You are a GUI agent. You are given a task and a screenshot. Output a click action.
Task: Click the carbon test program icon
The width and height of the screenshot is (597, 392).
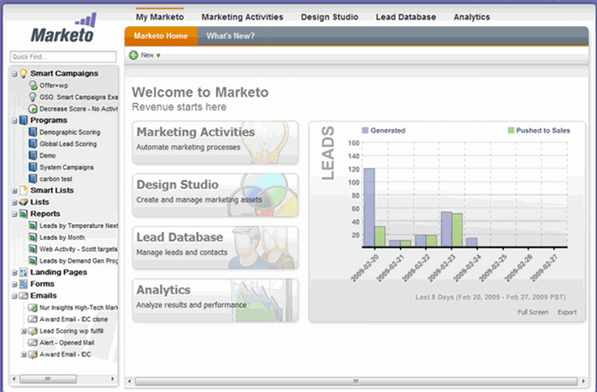pos(33,178)
